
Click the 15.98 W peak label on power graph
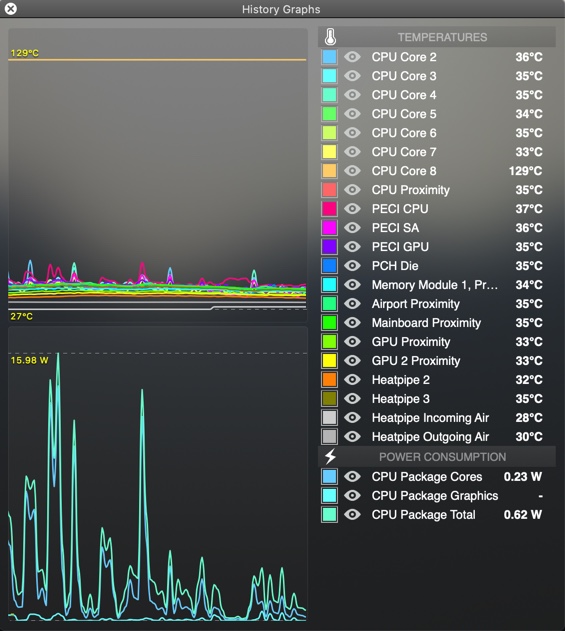29,360
